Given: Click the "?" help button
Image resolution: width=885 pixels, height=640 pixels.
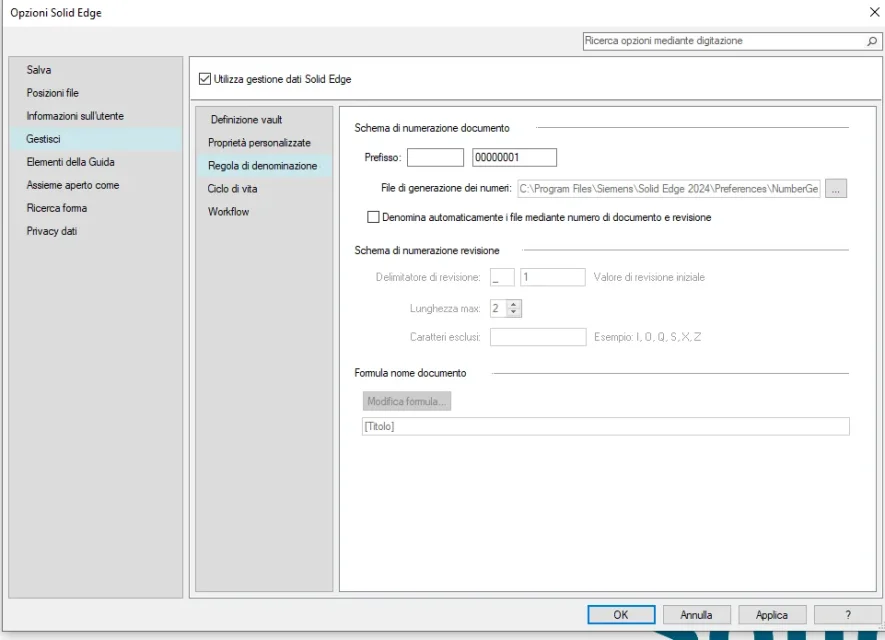Looking at the screenshot, I should [848, 615].
